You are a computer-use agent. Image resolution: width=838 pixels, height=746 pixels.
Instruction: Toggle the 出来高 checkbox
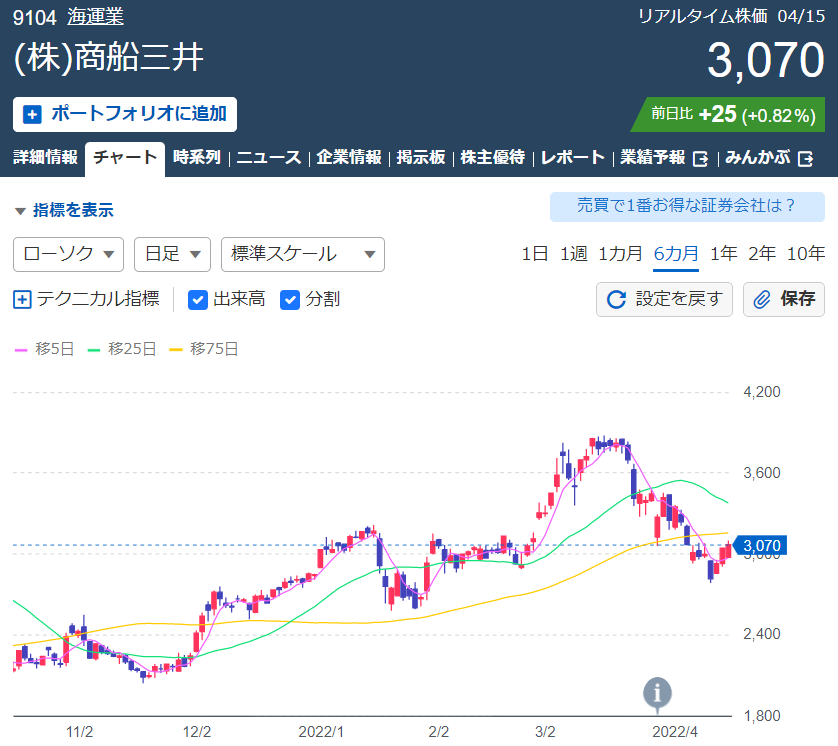tap(198, 300)
